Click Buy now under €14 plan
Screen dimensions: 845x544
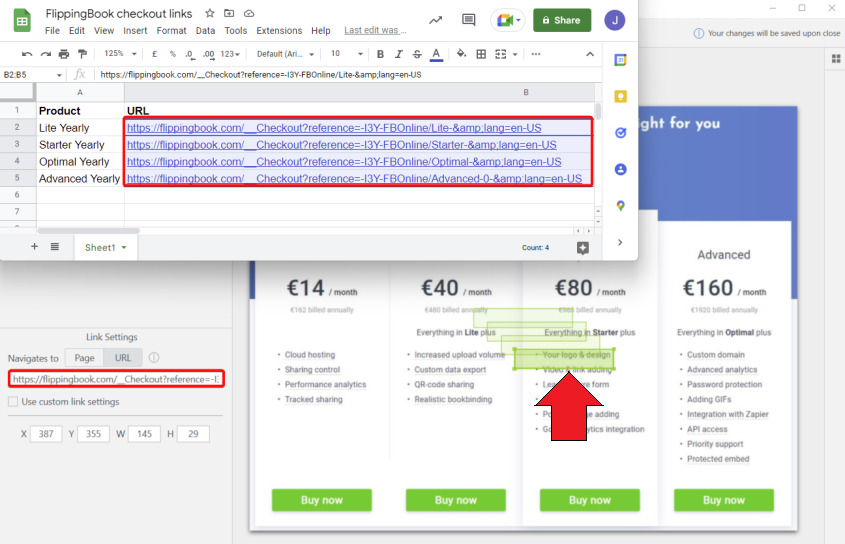(x=322, y=500)
